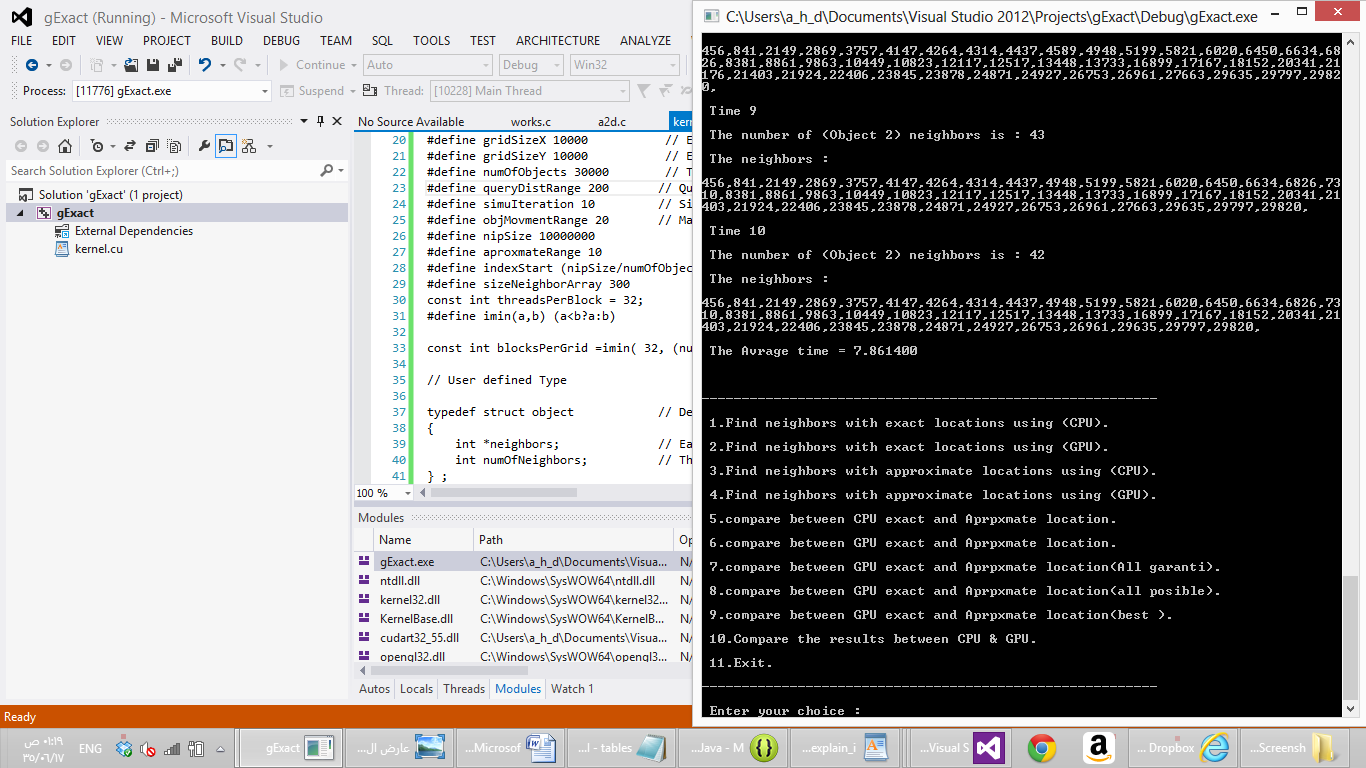Click the volume muted tray icon
1366x768 pixels.
pyautogui.click(x=148, y=748)
